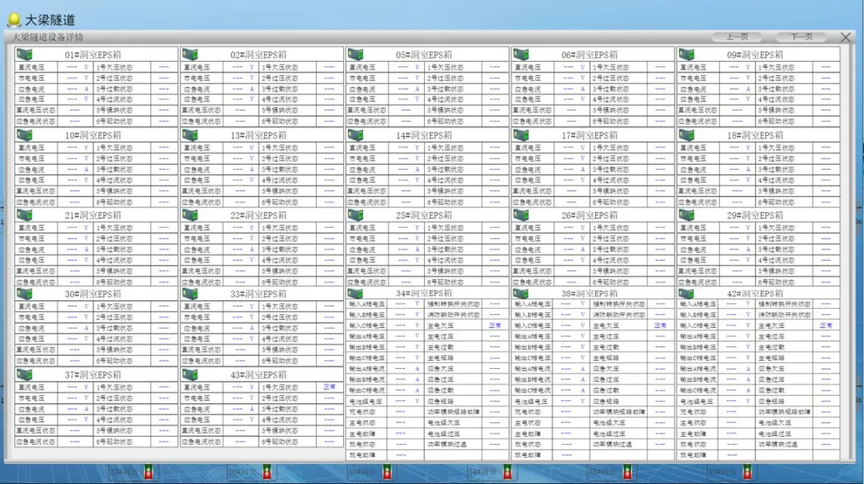Click the 大梁隧道 heading text
The width and height of the screenshot is (864, 484).
[50, 20]
